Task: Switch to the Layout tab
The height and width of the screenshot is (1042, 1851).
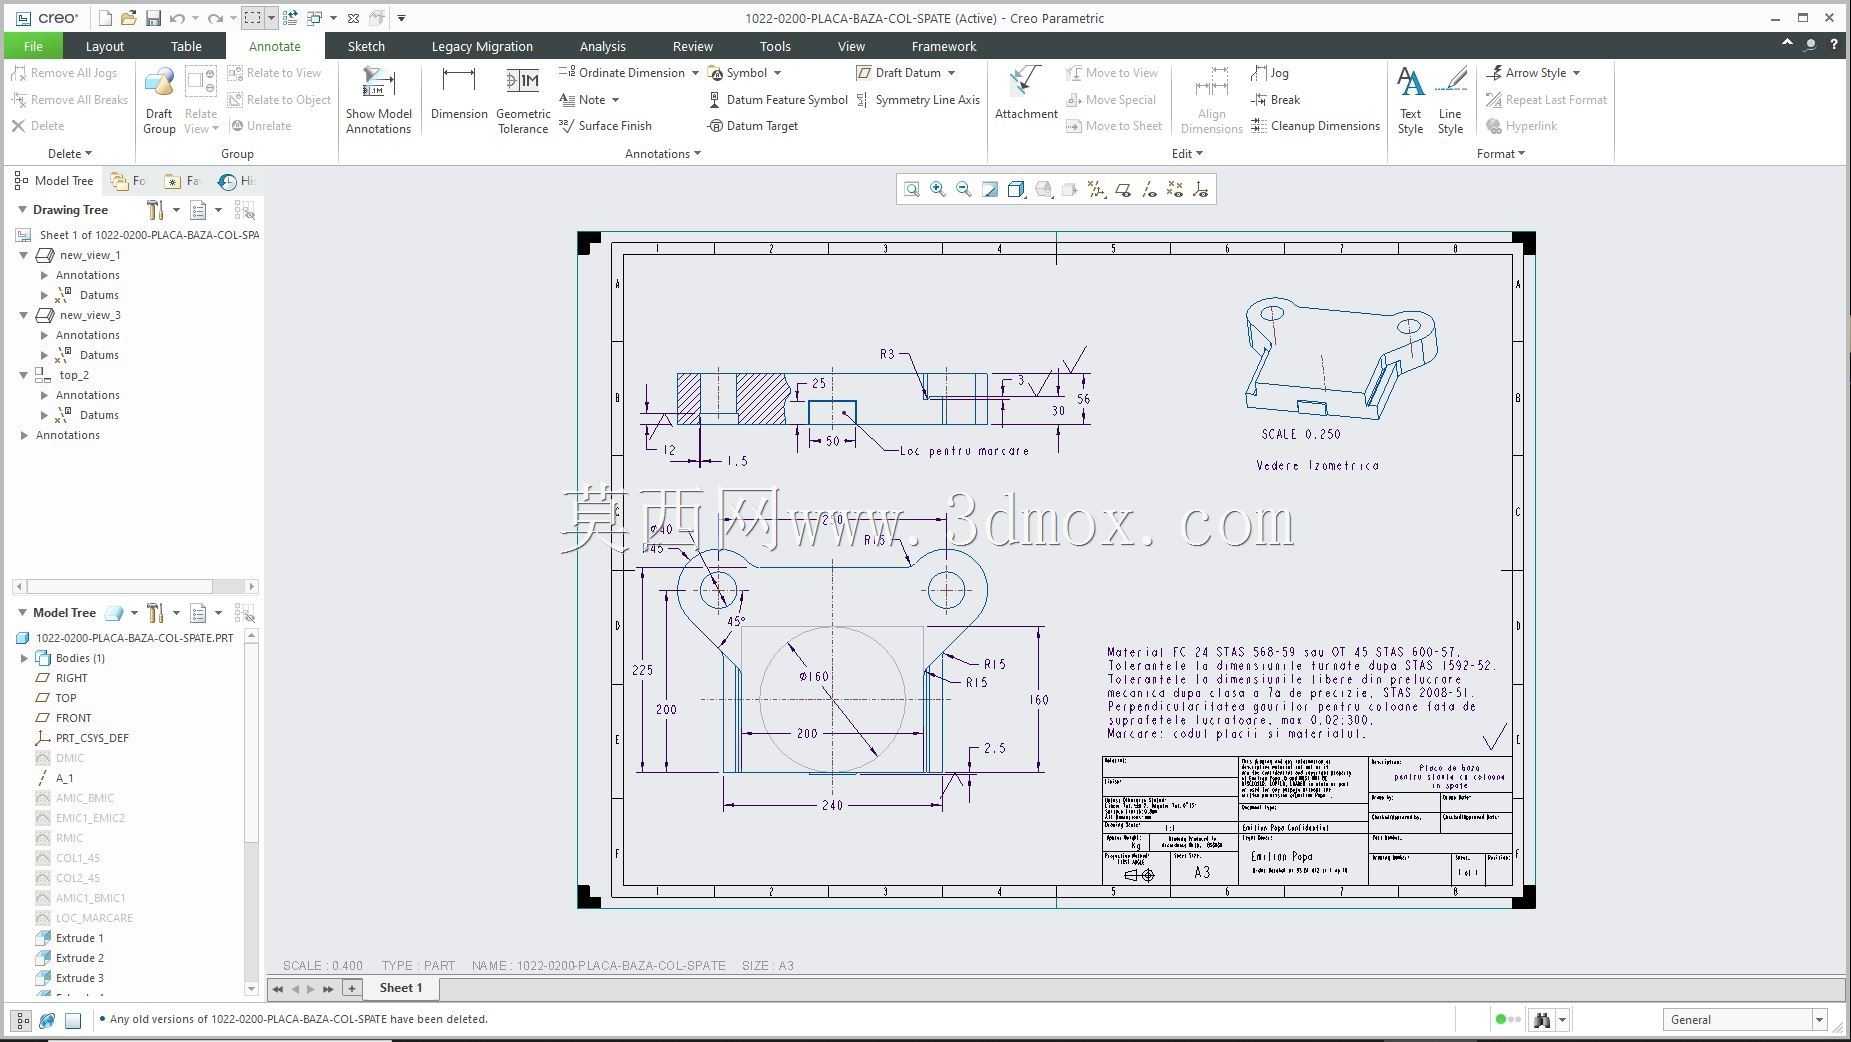Action: (104, 46)
